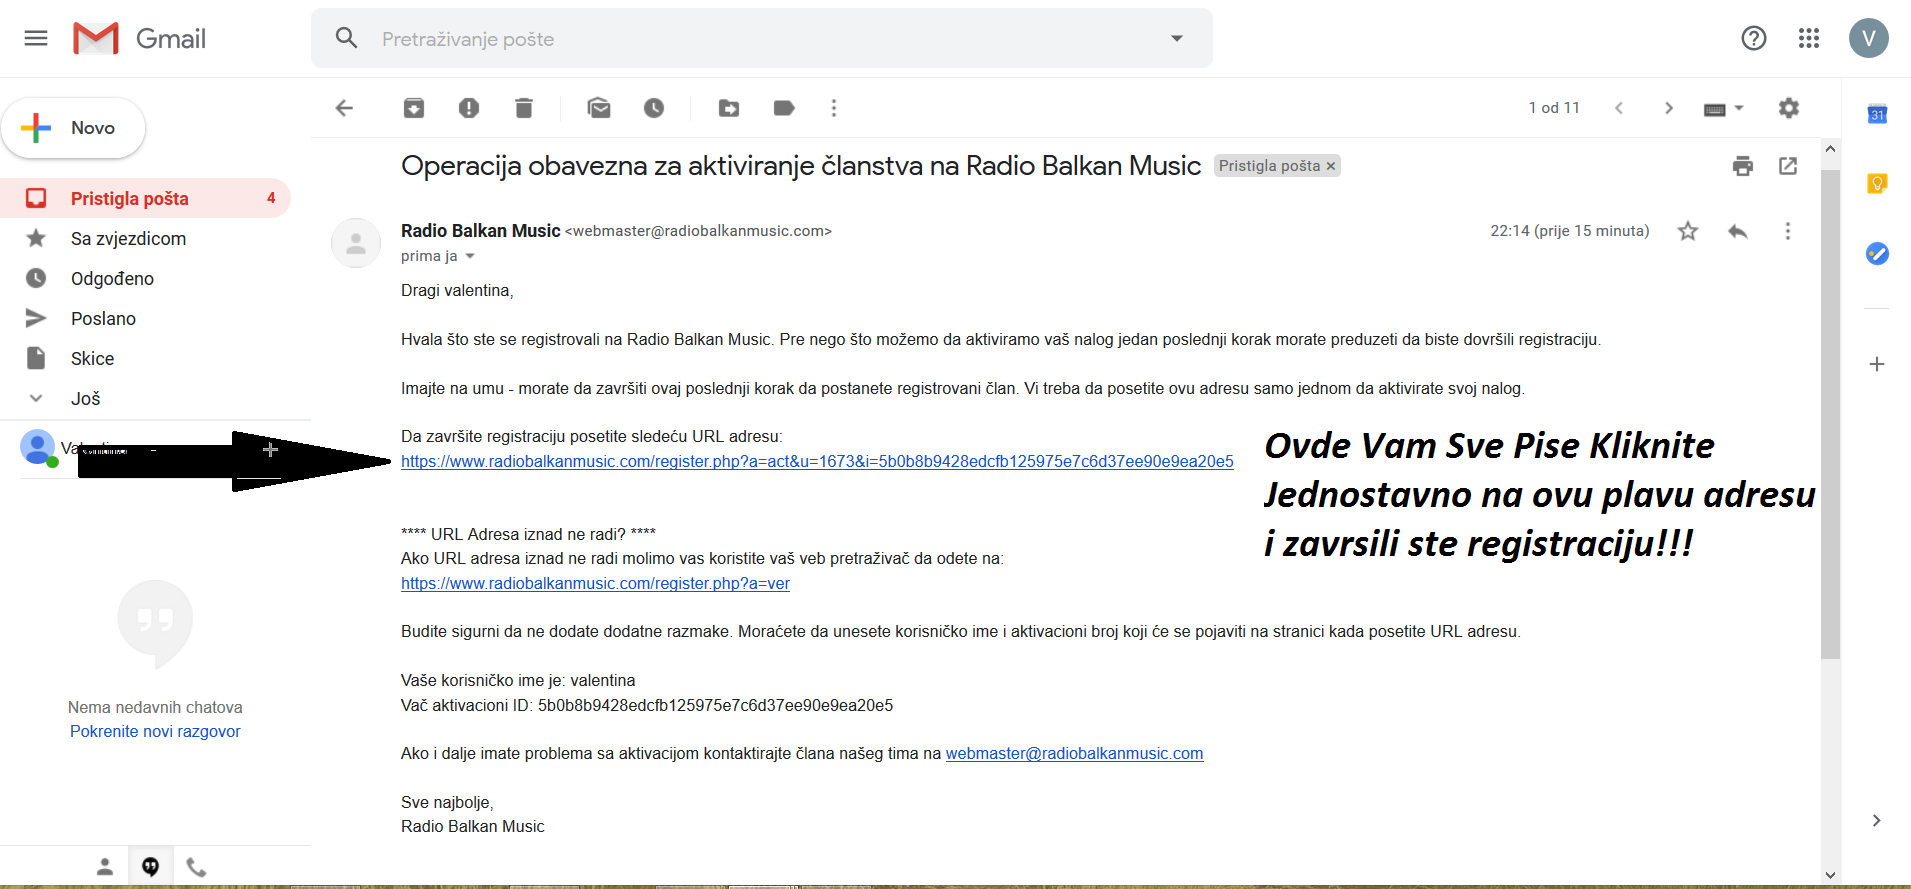Click the sender name Radio Balkan Music
The image size is (1911, 889).
[480, 230]
